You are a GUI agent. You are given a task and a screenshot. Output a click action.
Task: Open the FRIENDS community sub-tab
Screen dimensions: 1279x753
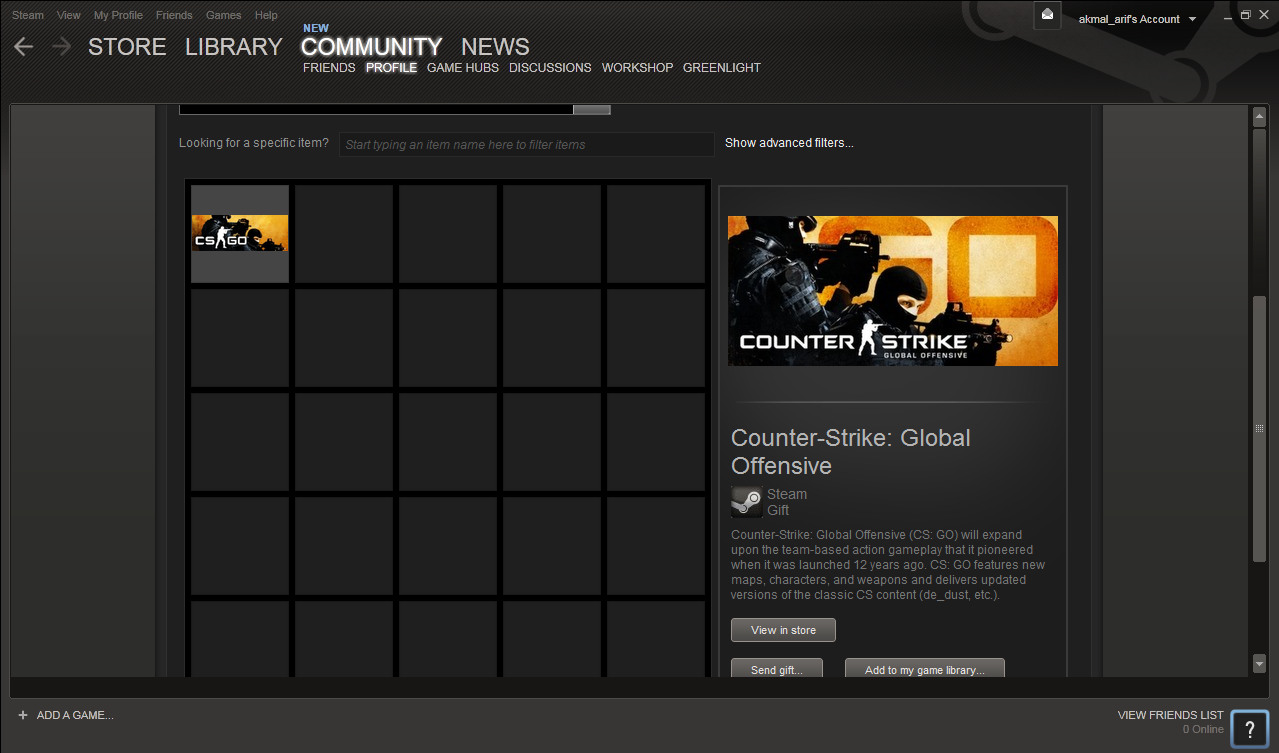(x=329, y=68)
